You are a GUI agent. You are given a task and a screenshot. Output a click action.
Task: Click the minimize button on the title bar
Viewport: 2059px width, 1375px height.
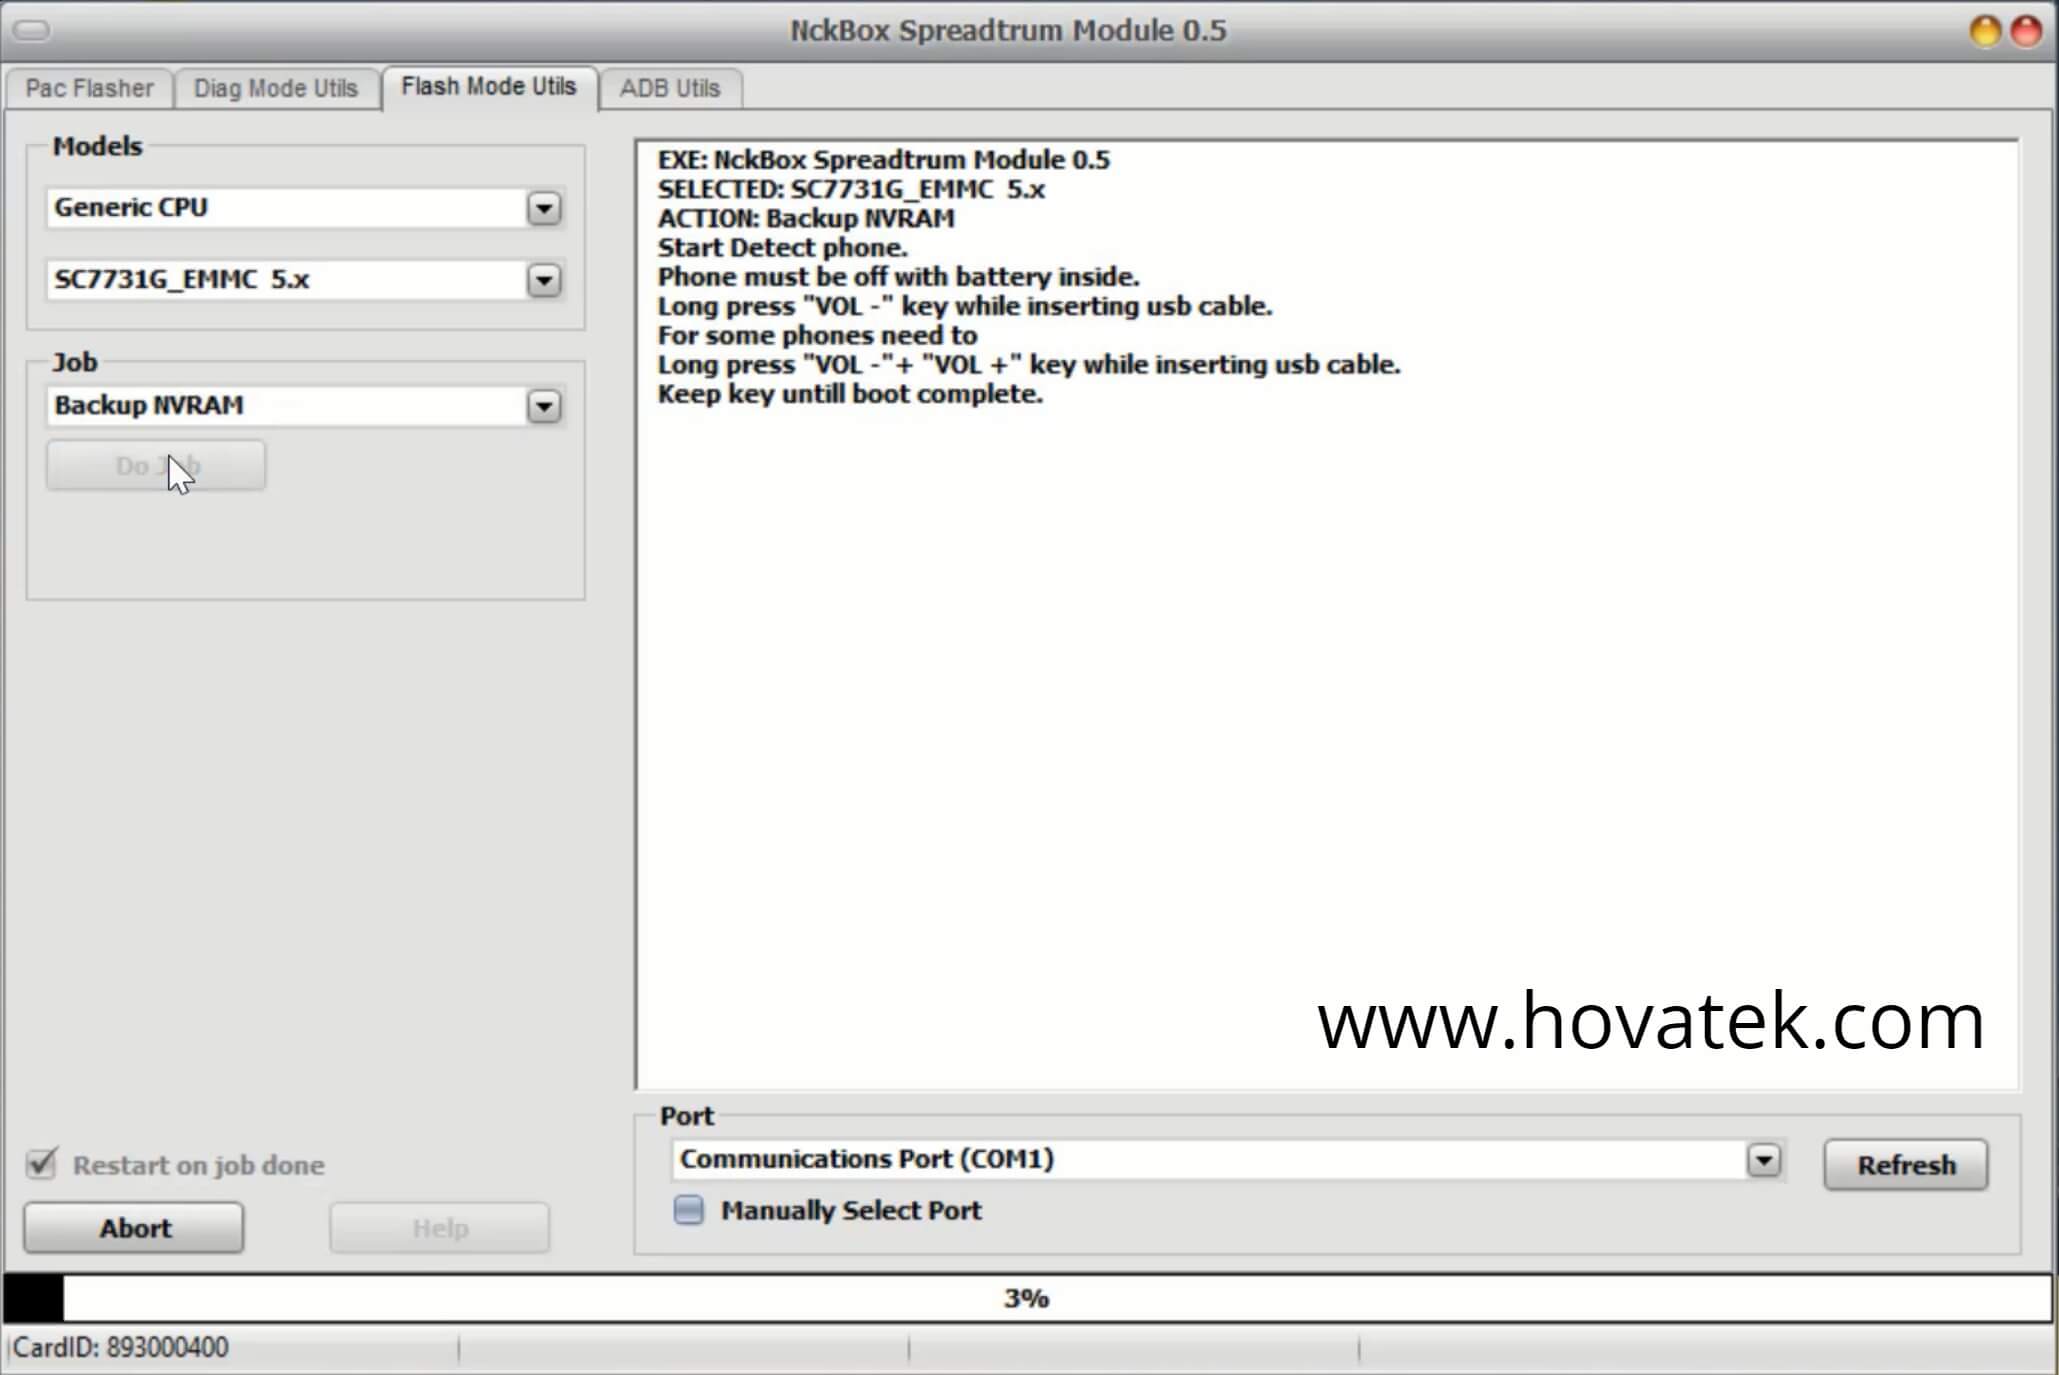click(31, 30)
